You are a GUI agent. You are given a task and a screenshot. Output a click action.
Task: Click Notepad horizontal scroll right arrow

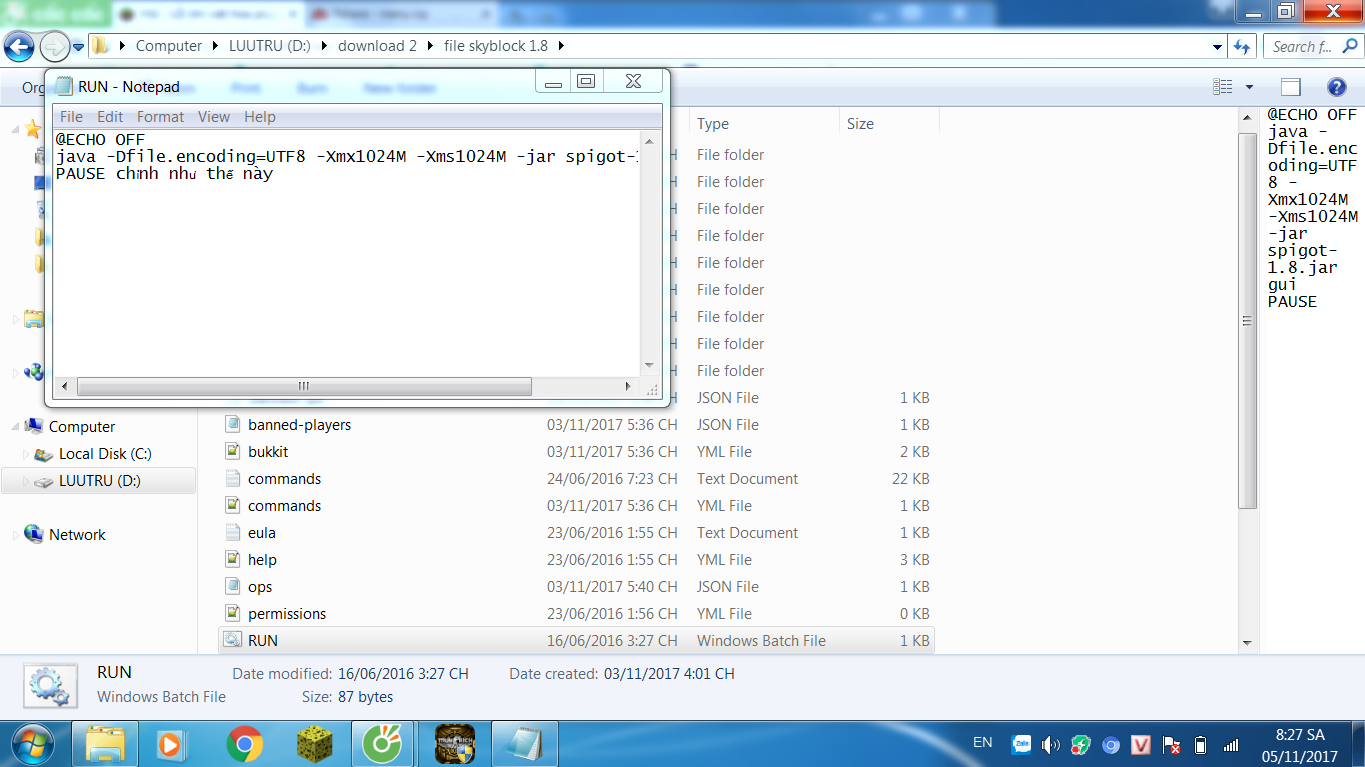(628, 386)
